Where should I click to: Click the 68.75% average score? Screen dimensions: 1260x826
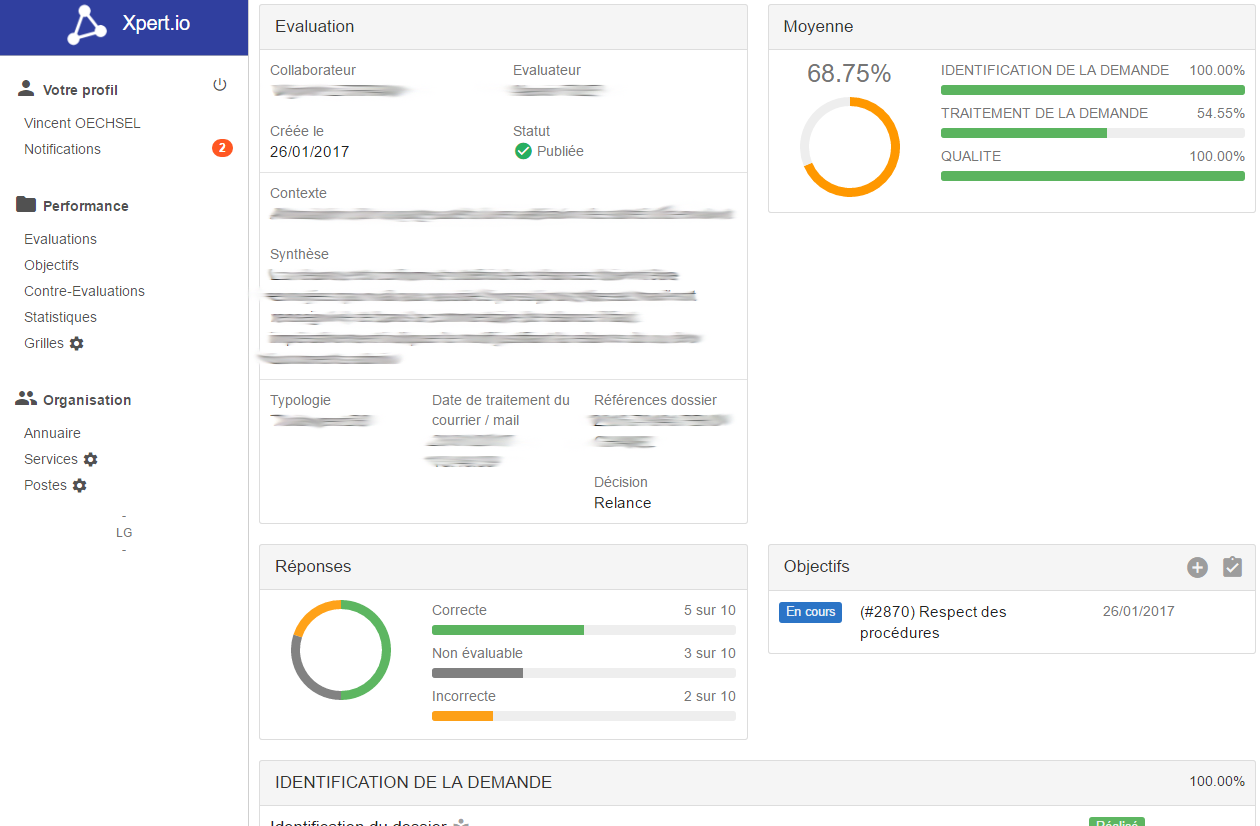[849, 74]
